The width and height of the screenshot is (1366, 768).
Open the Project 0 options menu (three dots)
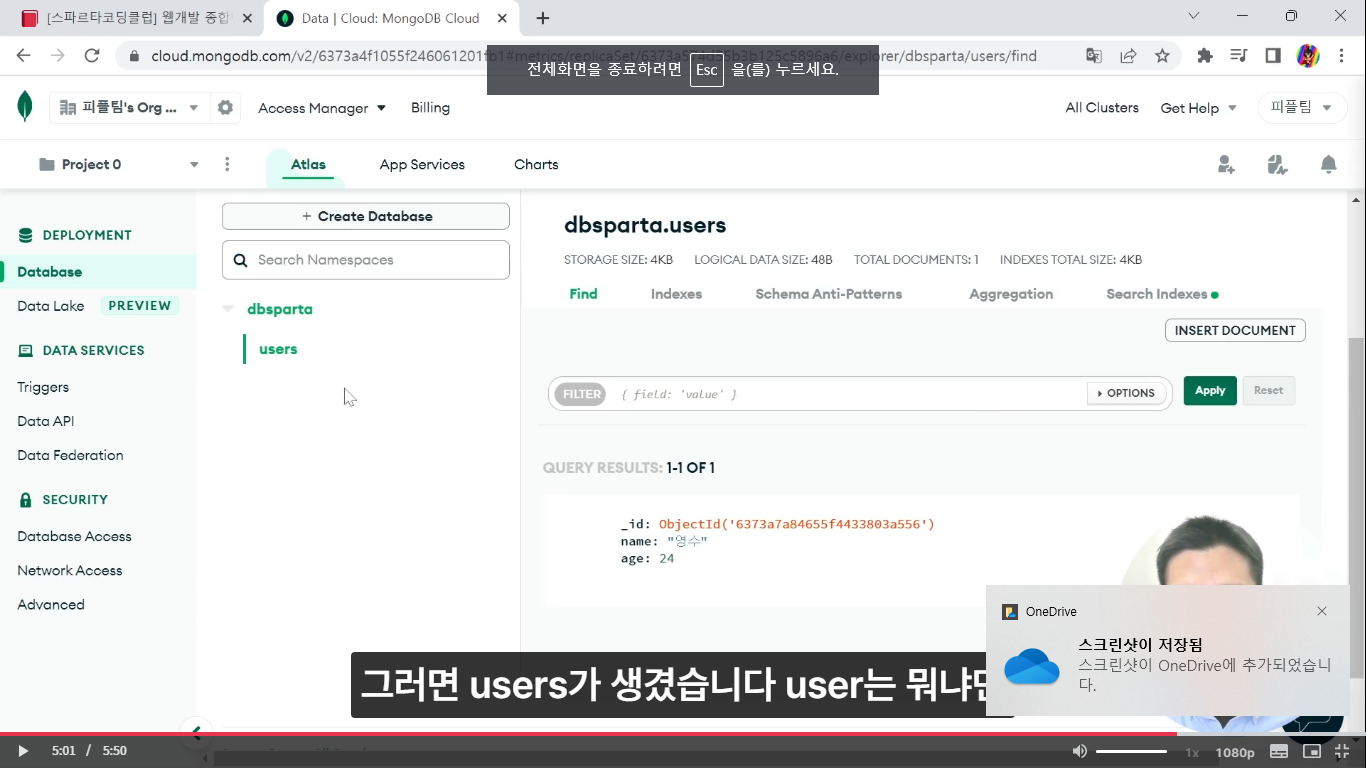(227, 164)
